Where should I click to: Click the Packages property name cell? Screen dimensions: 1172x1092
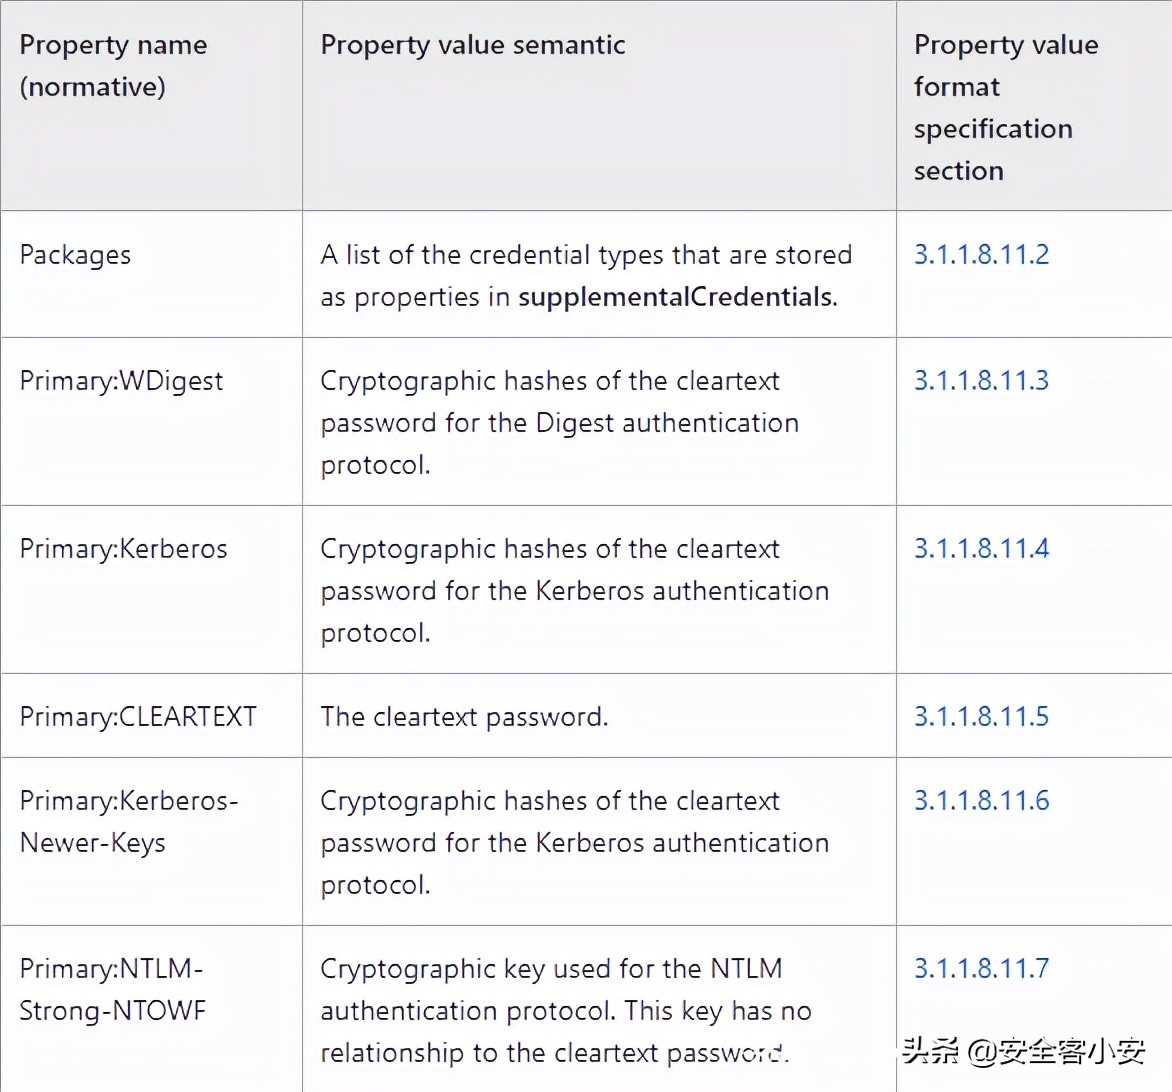(75, 255)
